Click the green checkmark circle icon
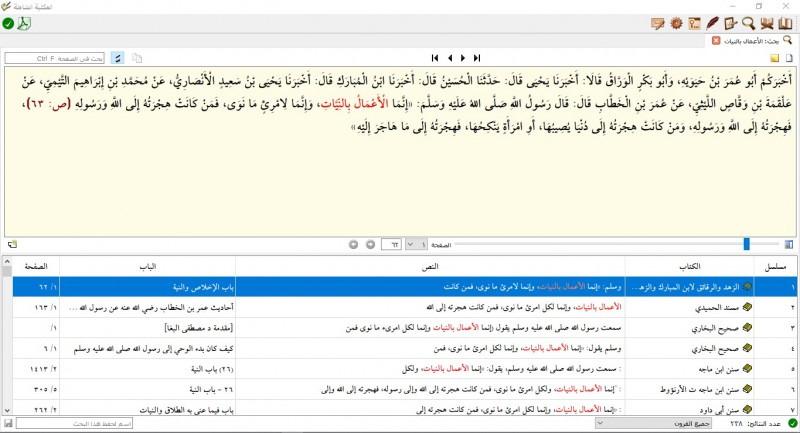This screenshot has width=800, height=433. point(8,23)
